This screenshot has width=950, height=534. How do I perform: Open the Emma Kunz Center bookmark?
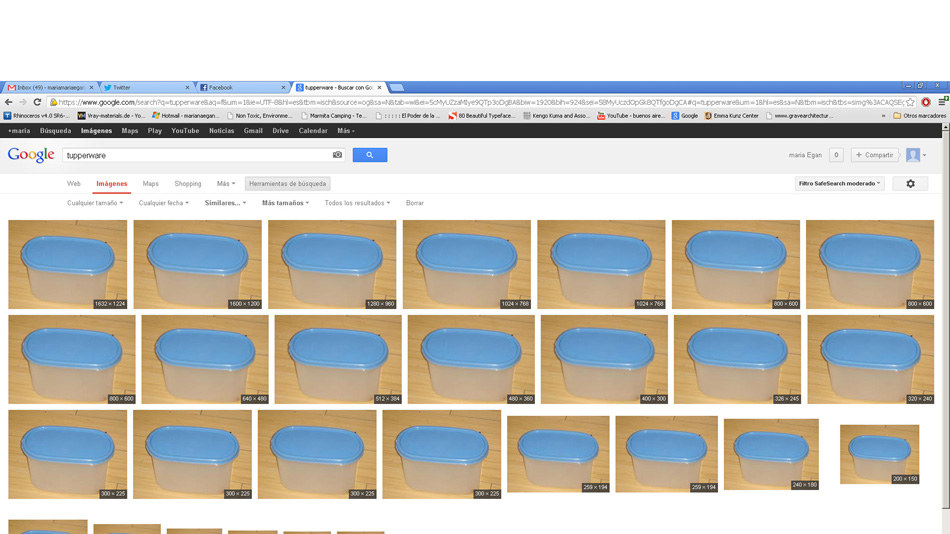[x=731, y=116]
